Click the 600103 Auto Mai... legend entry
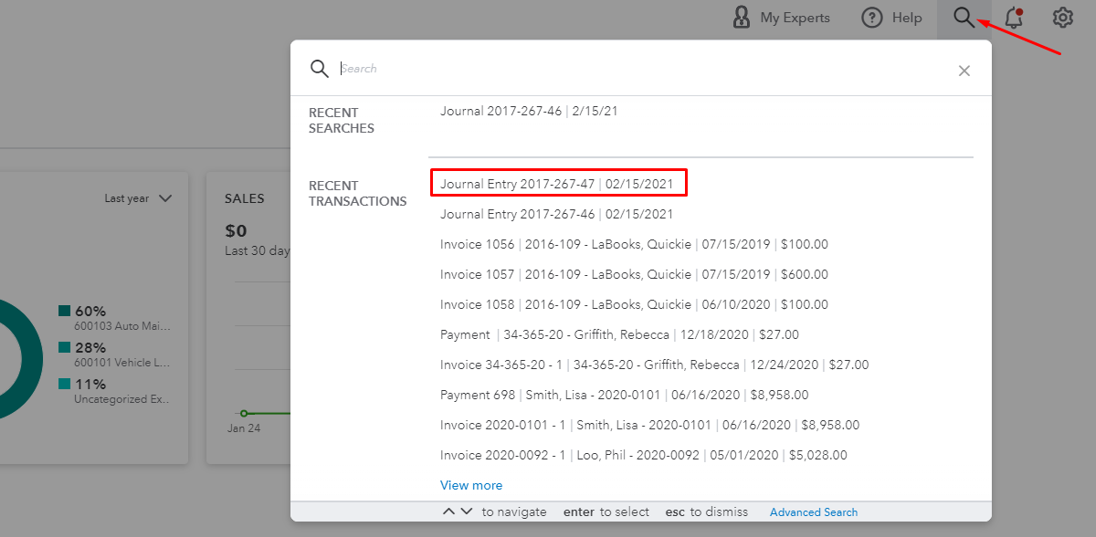Viewport: 1096px width, 537px height. pos(122,326)
